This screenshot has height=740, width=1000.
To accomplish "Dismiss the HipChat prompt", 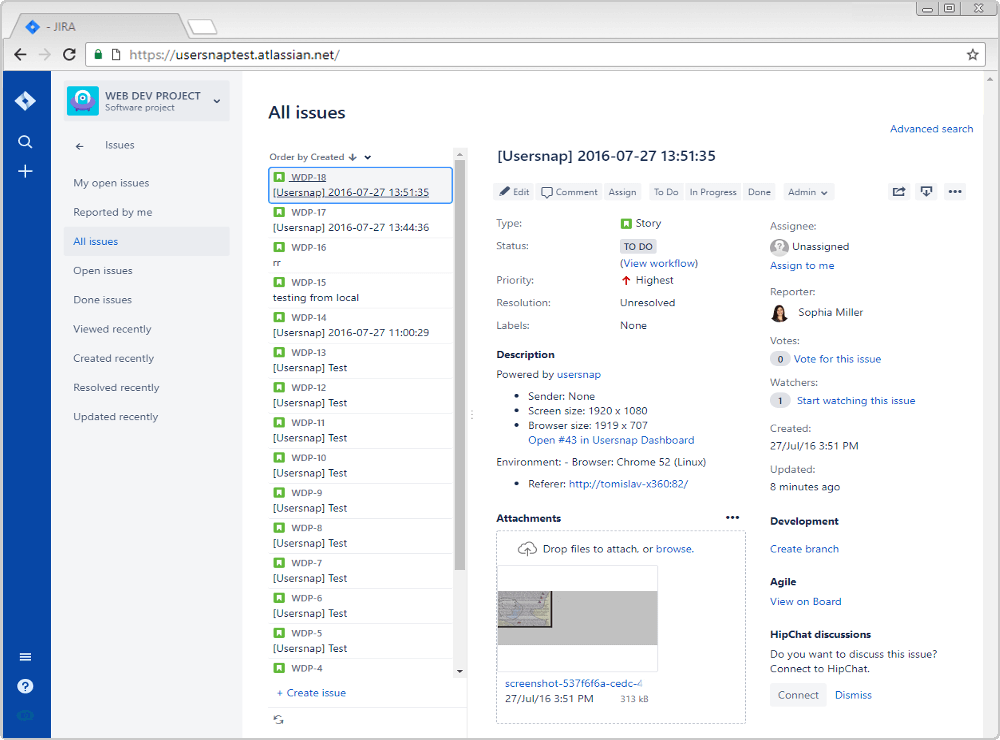I will click(x=853, y=695).
